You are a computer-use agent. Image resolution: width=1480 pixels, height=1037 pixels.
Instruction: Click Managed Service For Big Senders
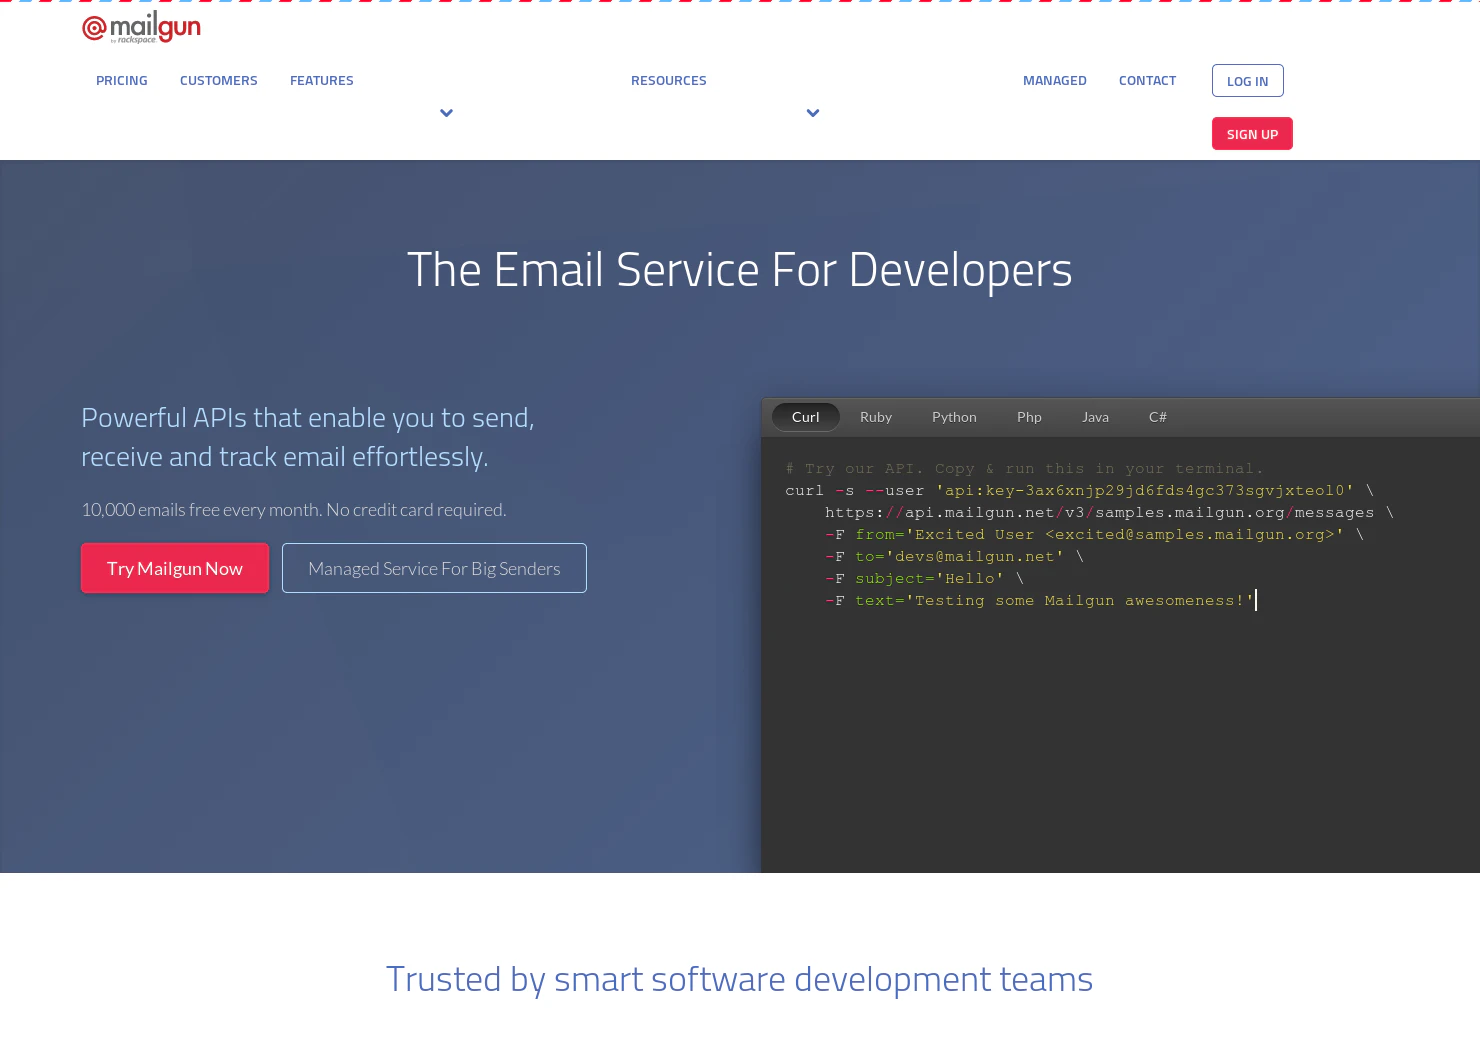coord(434,568)
